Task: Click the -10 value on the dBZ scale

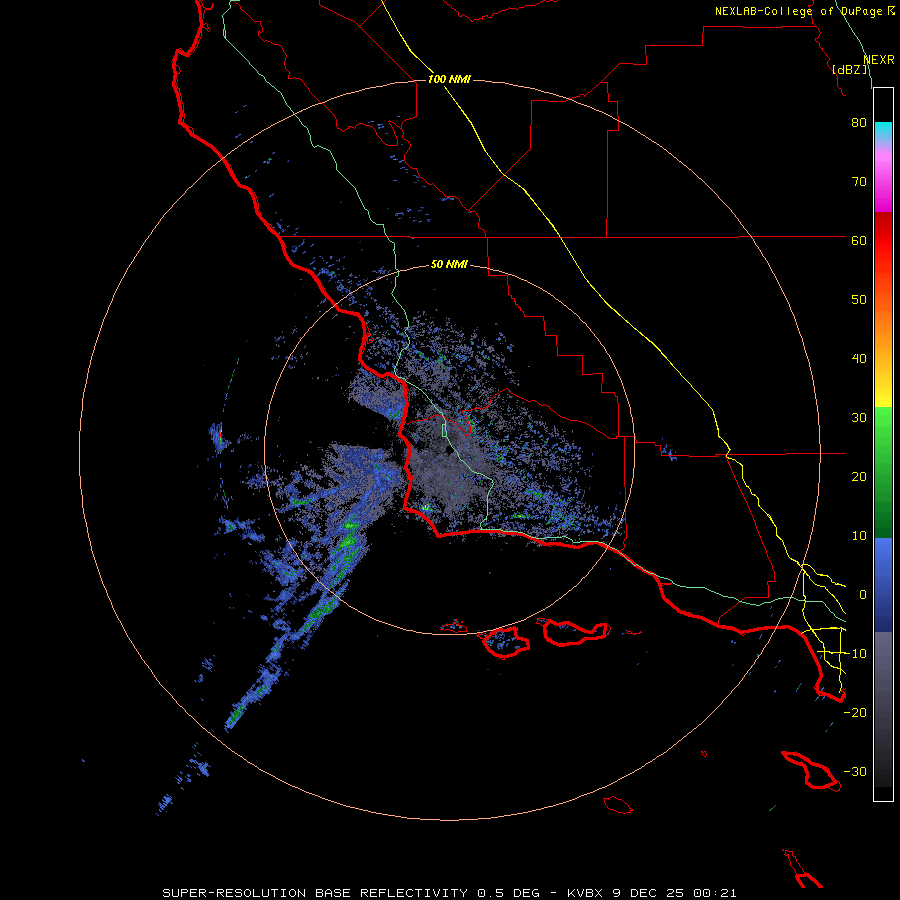Action: (855, 654)
